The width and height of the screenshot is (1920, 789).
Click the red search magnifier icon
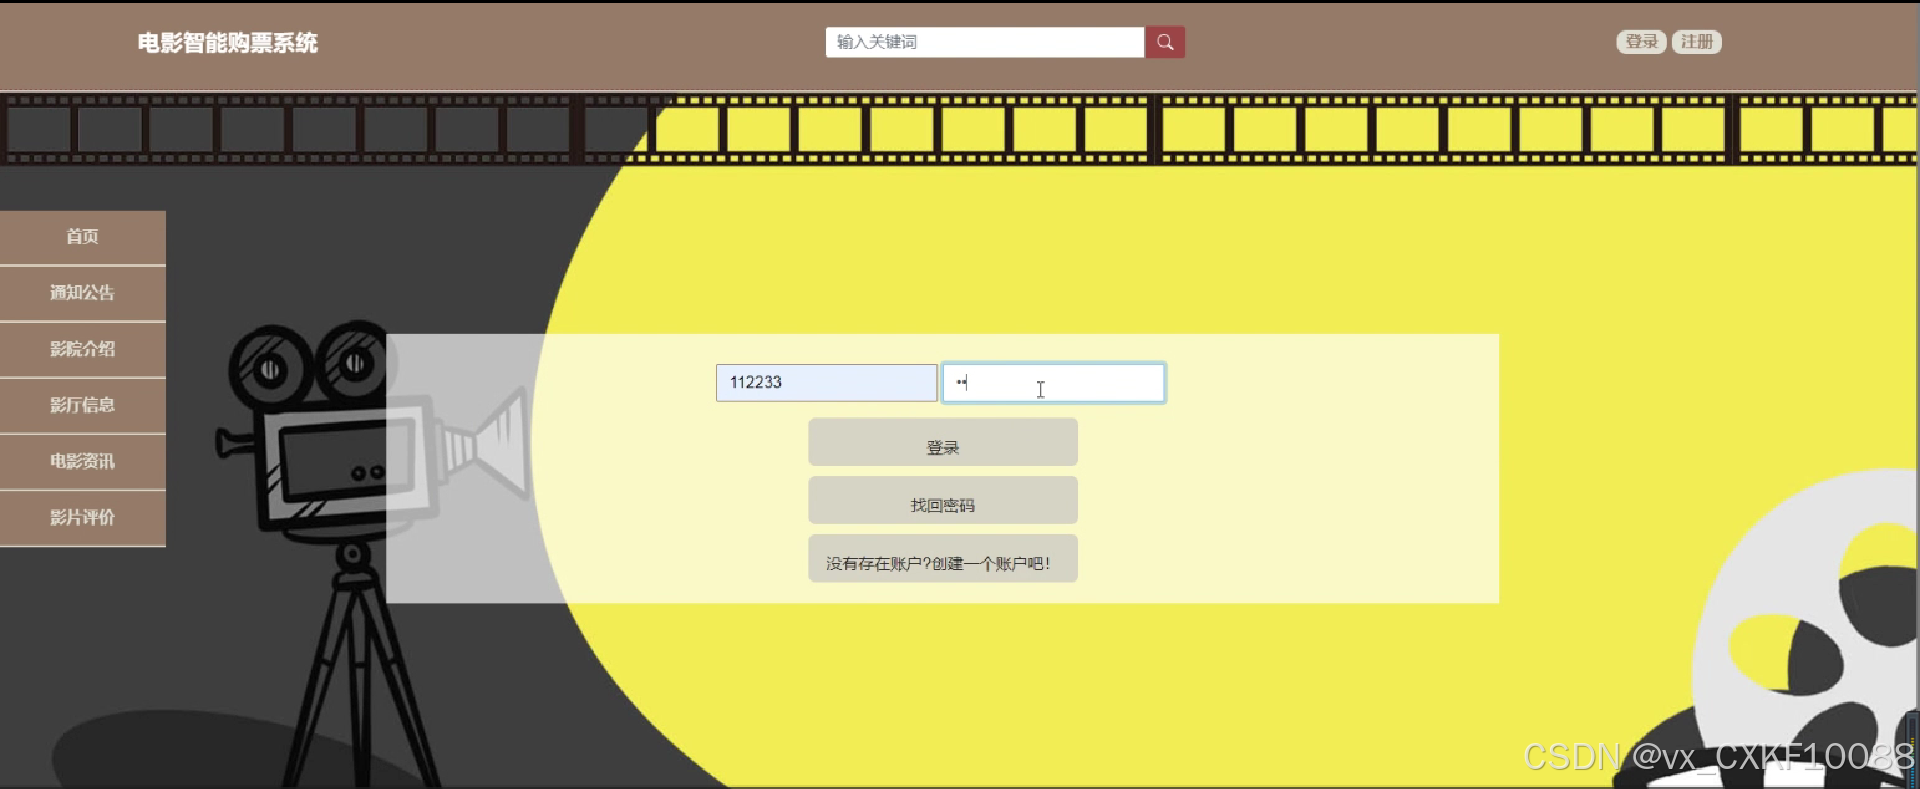pos(1164,42)
